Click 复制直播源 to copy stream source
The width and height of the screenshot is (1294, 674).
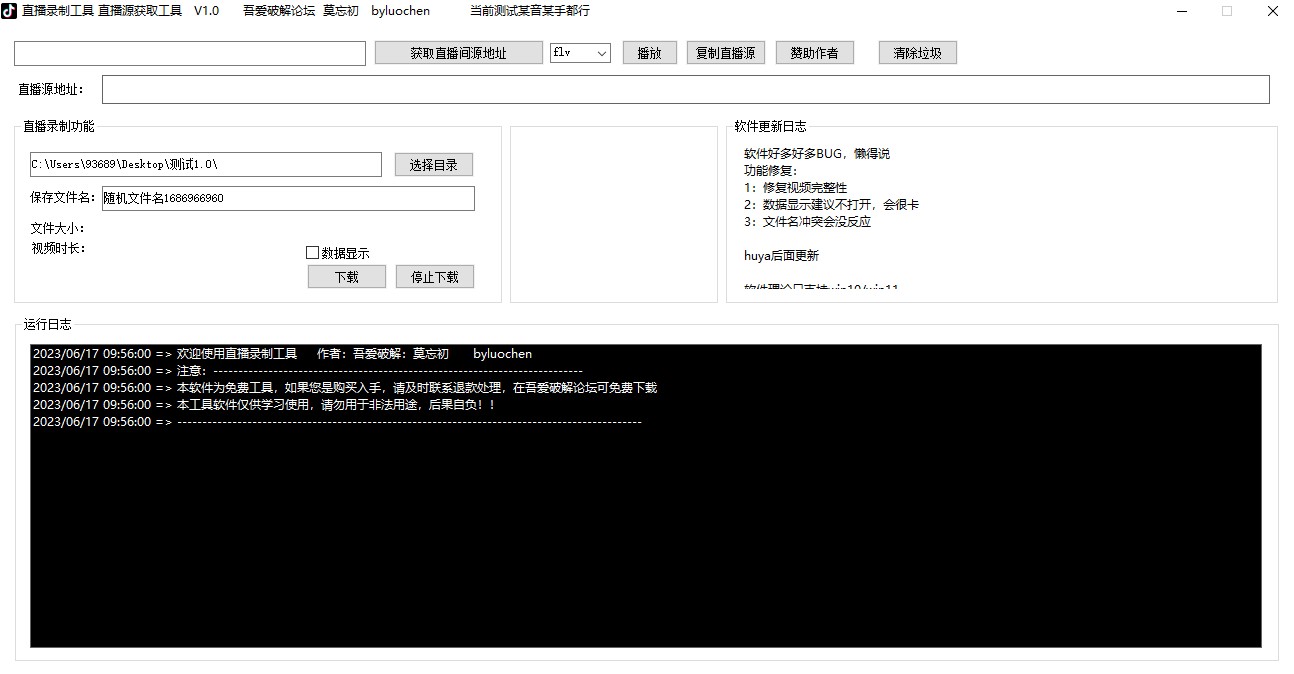point(725,52)
